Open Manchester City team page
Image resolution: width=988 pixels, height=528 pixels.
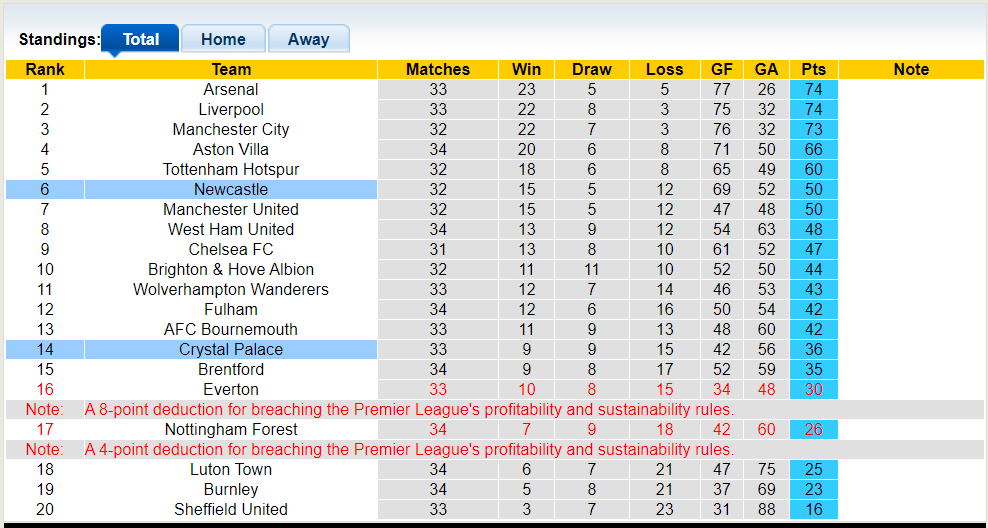click(x=231, y=129)
